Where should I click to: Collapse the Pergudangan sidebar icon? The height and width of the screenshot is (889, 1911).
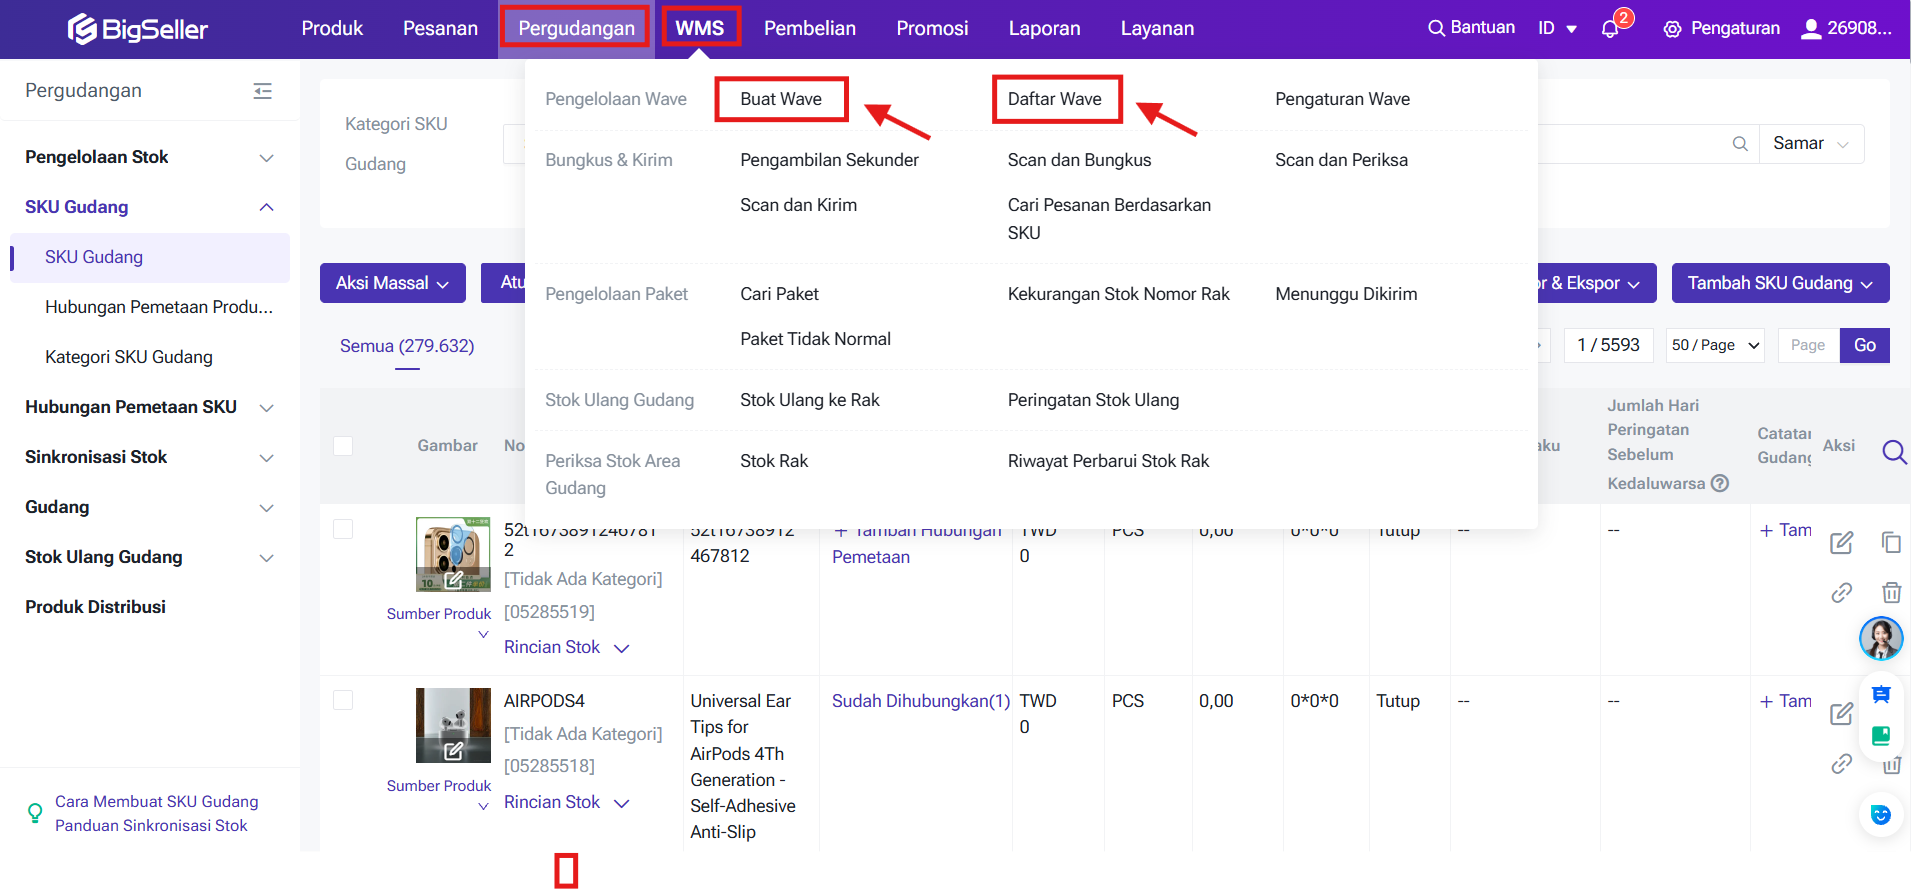263,91
